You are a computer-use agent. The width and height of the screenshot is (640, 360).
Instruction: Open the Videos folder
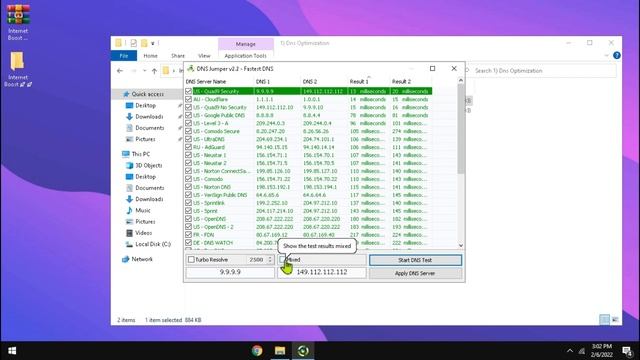pos(143,233)
